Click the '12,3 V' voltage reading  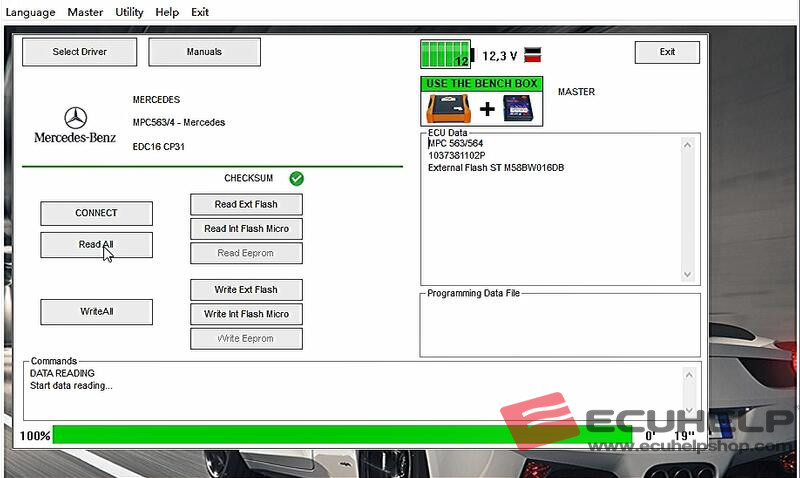click(x=499, y=56)
